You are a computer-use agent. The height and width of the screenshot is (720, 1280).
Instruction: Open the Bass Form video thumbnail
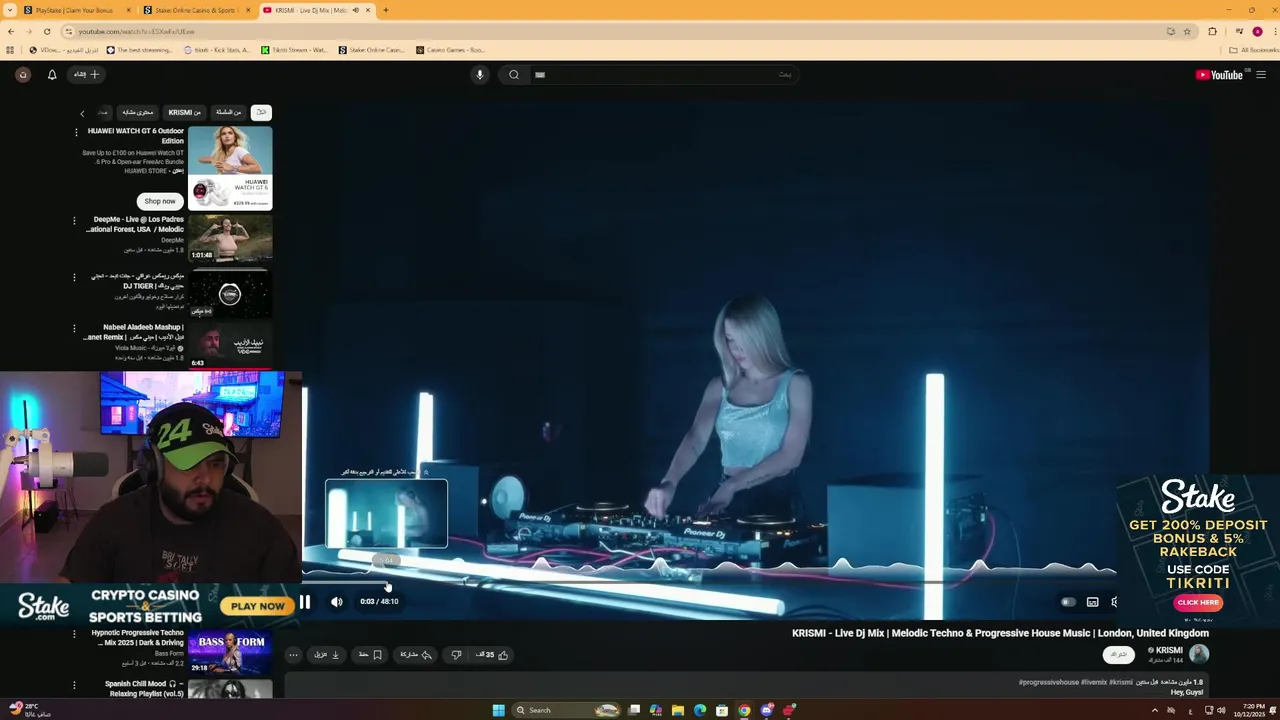point(230,652)
